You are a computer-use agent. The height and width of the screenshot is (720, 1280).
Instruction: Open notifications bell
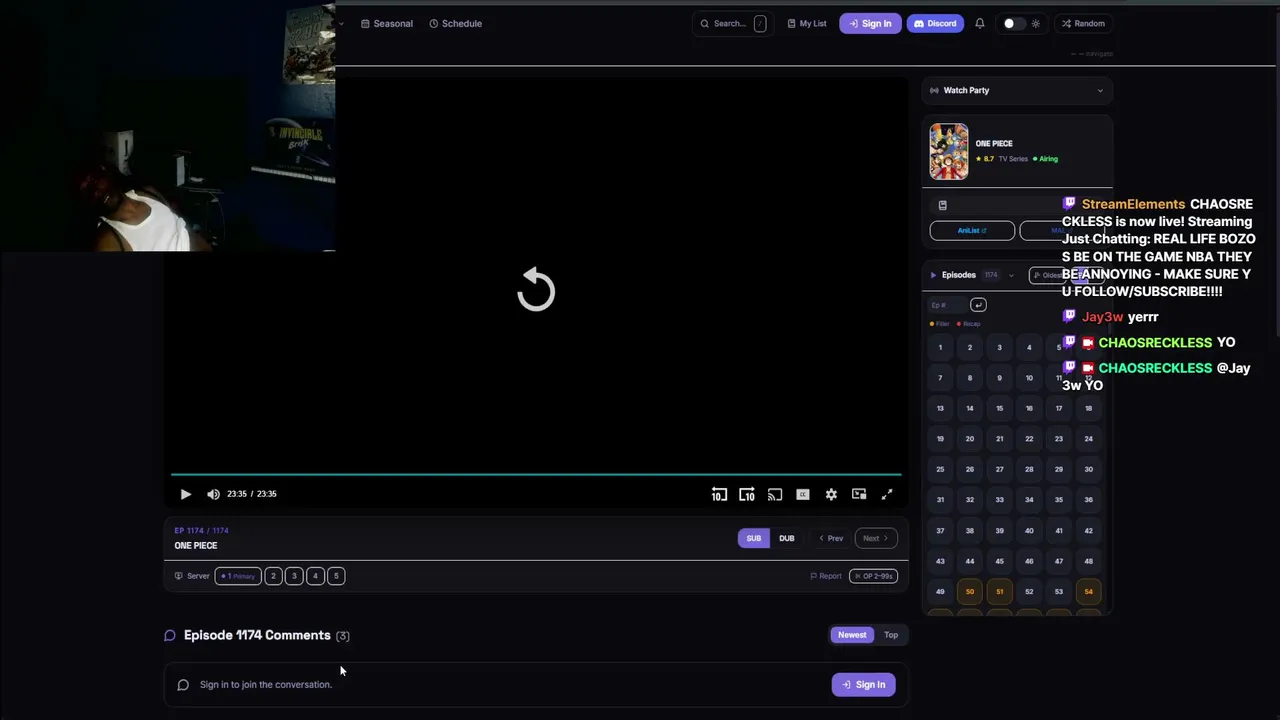click(x=980, y=23)
